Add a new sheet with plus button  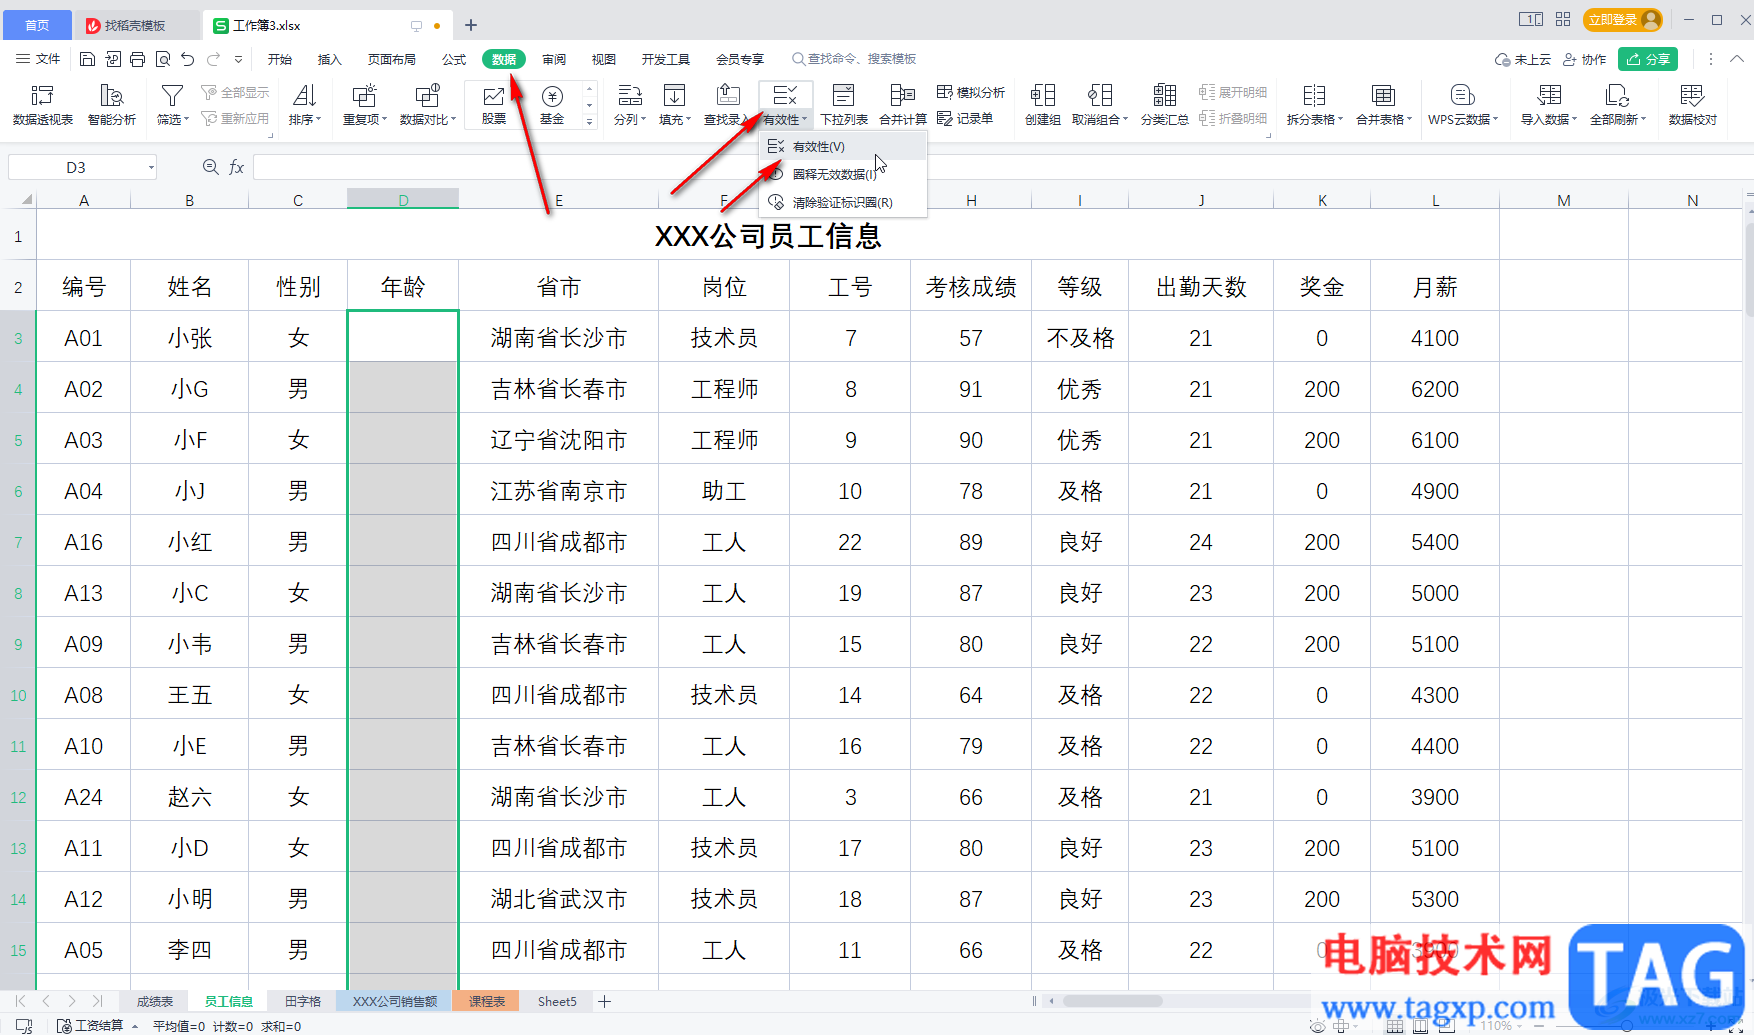tap(604, 1001)
